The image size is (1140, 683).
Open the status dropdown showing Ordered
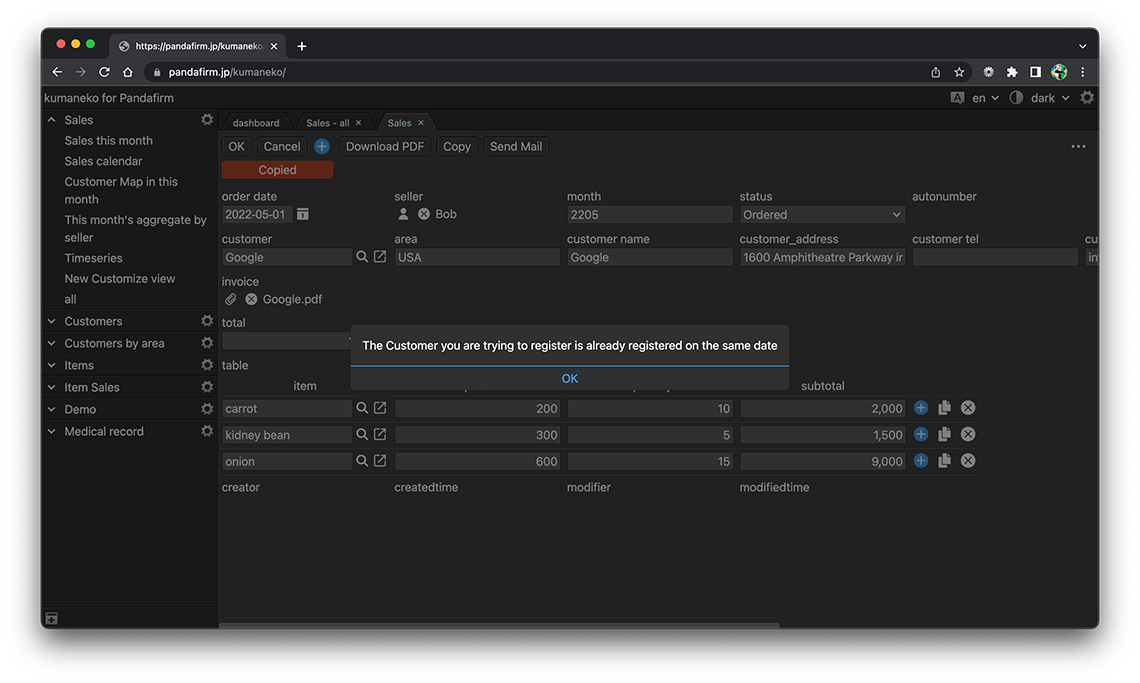tap(822, 214)
